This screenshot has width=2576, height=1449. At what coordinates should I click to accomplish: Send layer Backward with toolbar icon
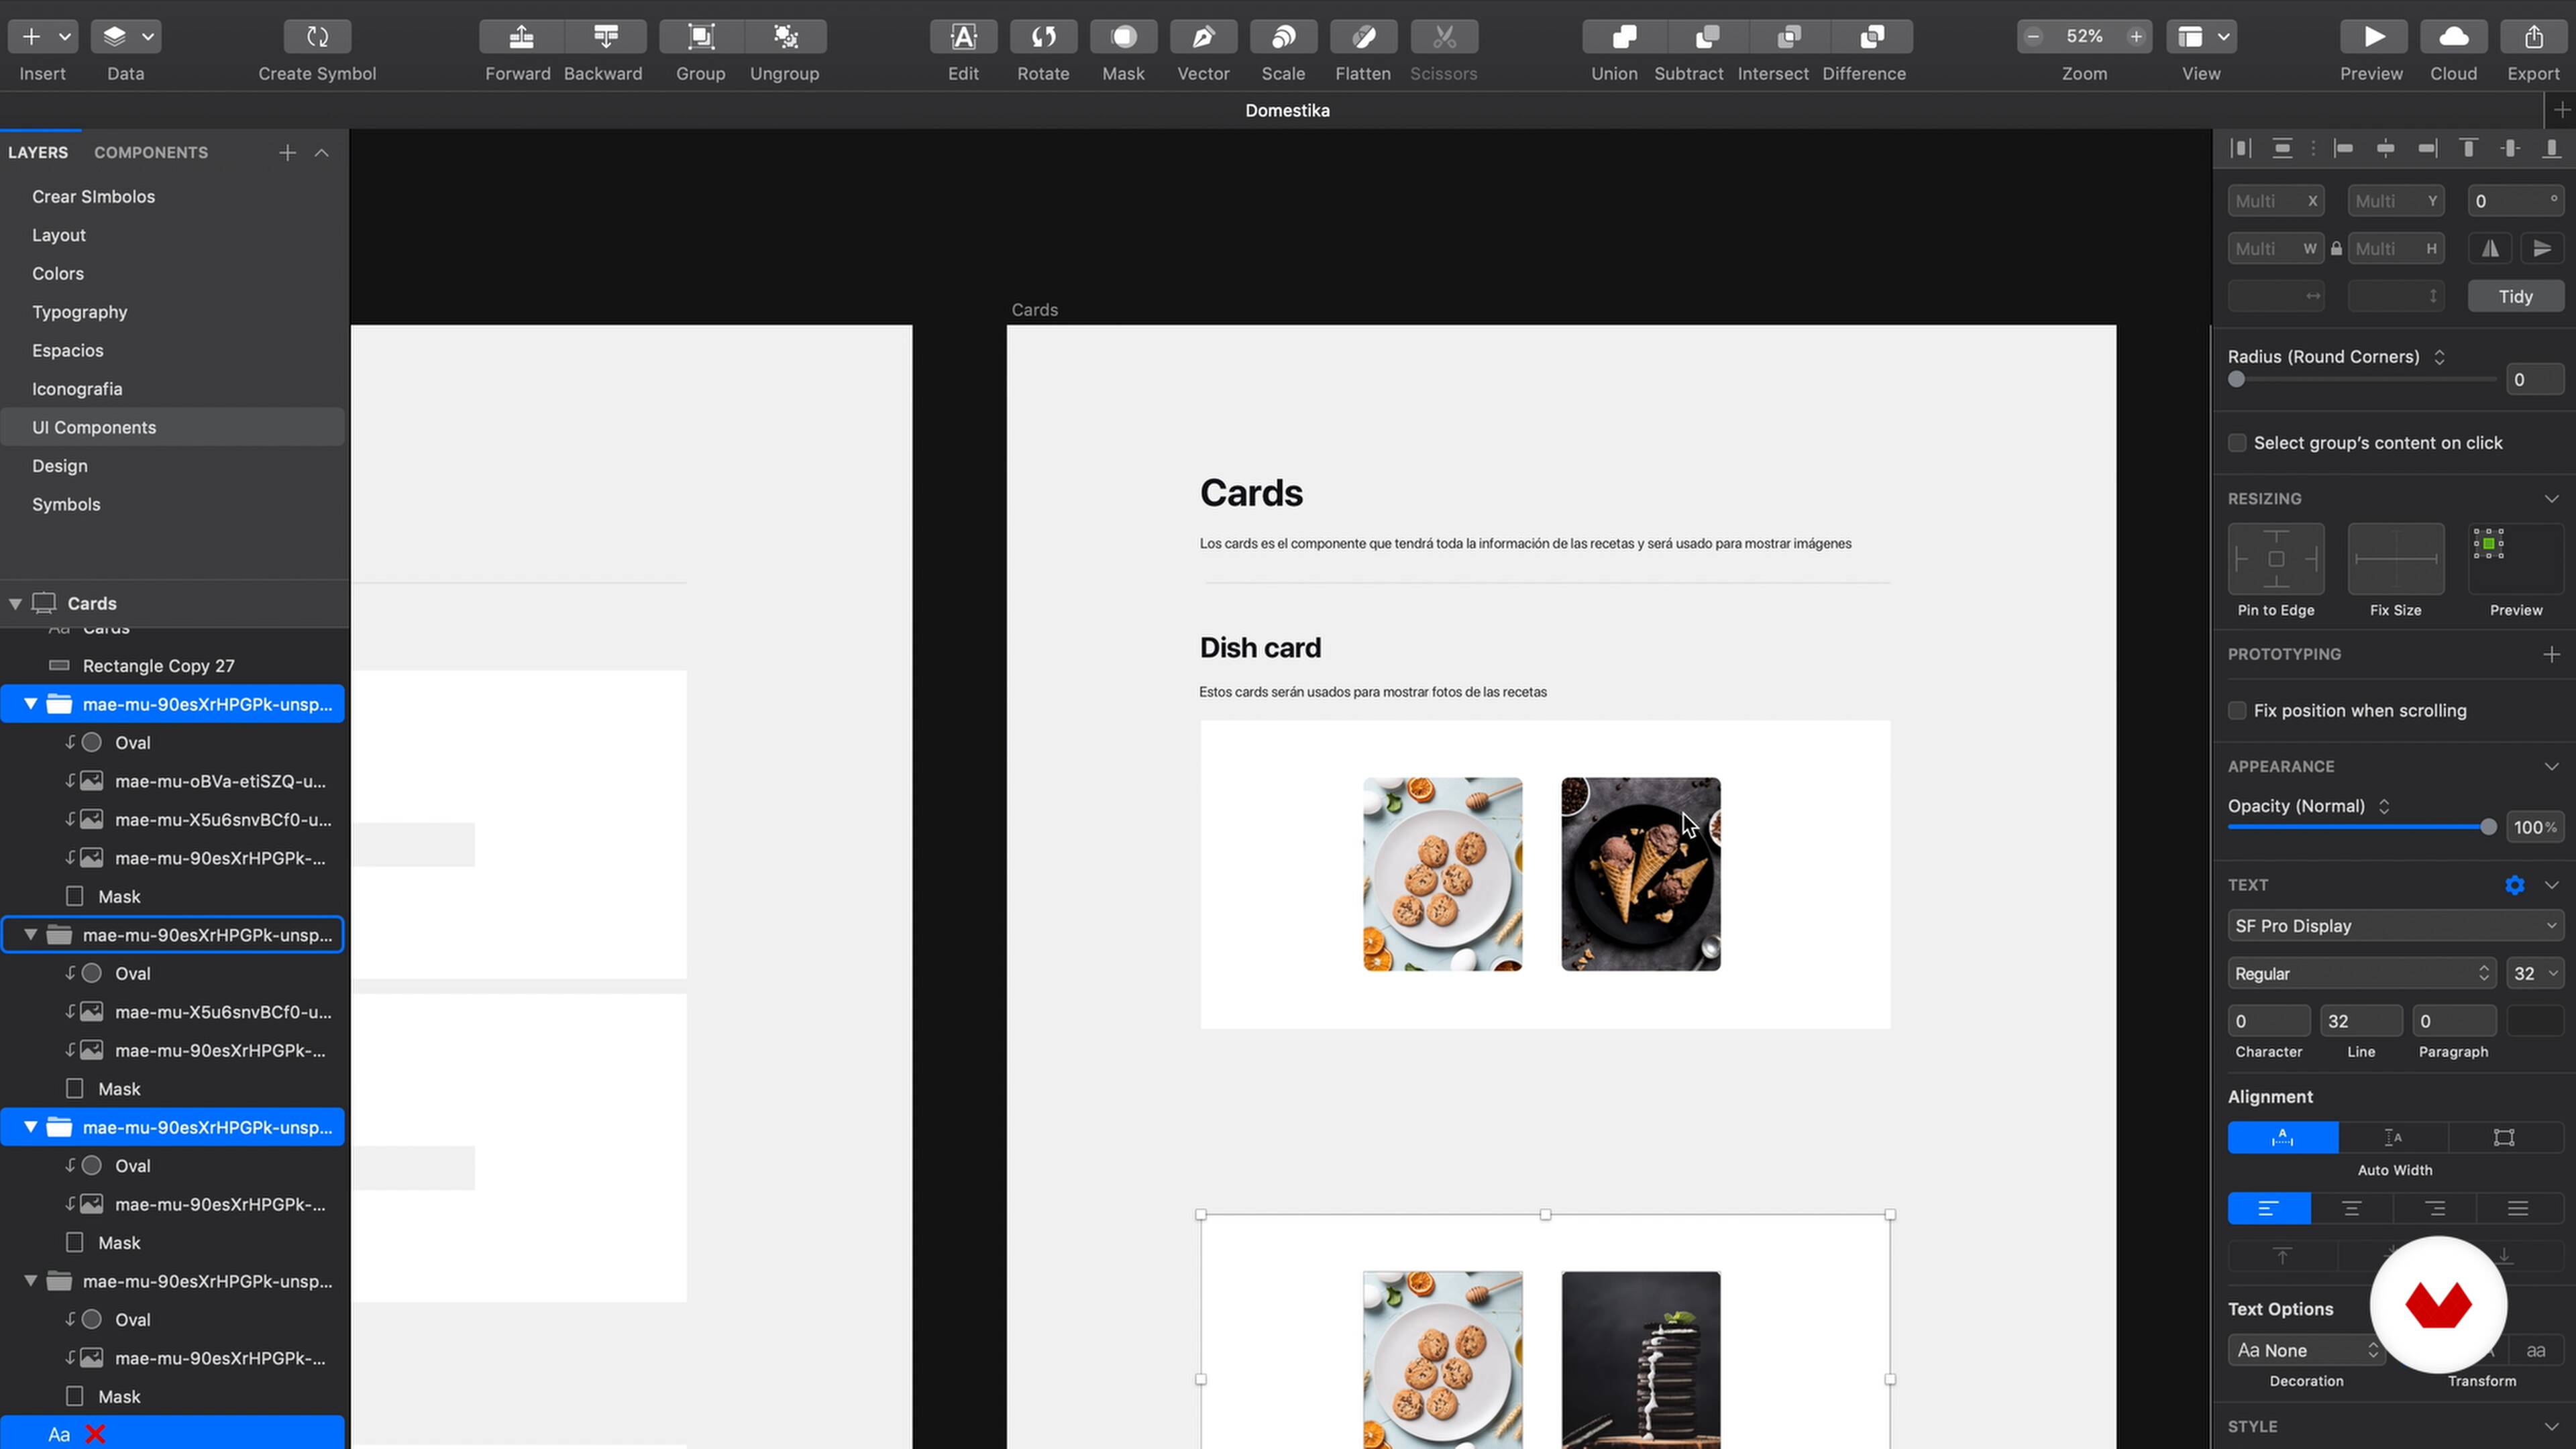605,37
